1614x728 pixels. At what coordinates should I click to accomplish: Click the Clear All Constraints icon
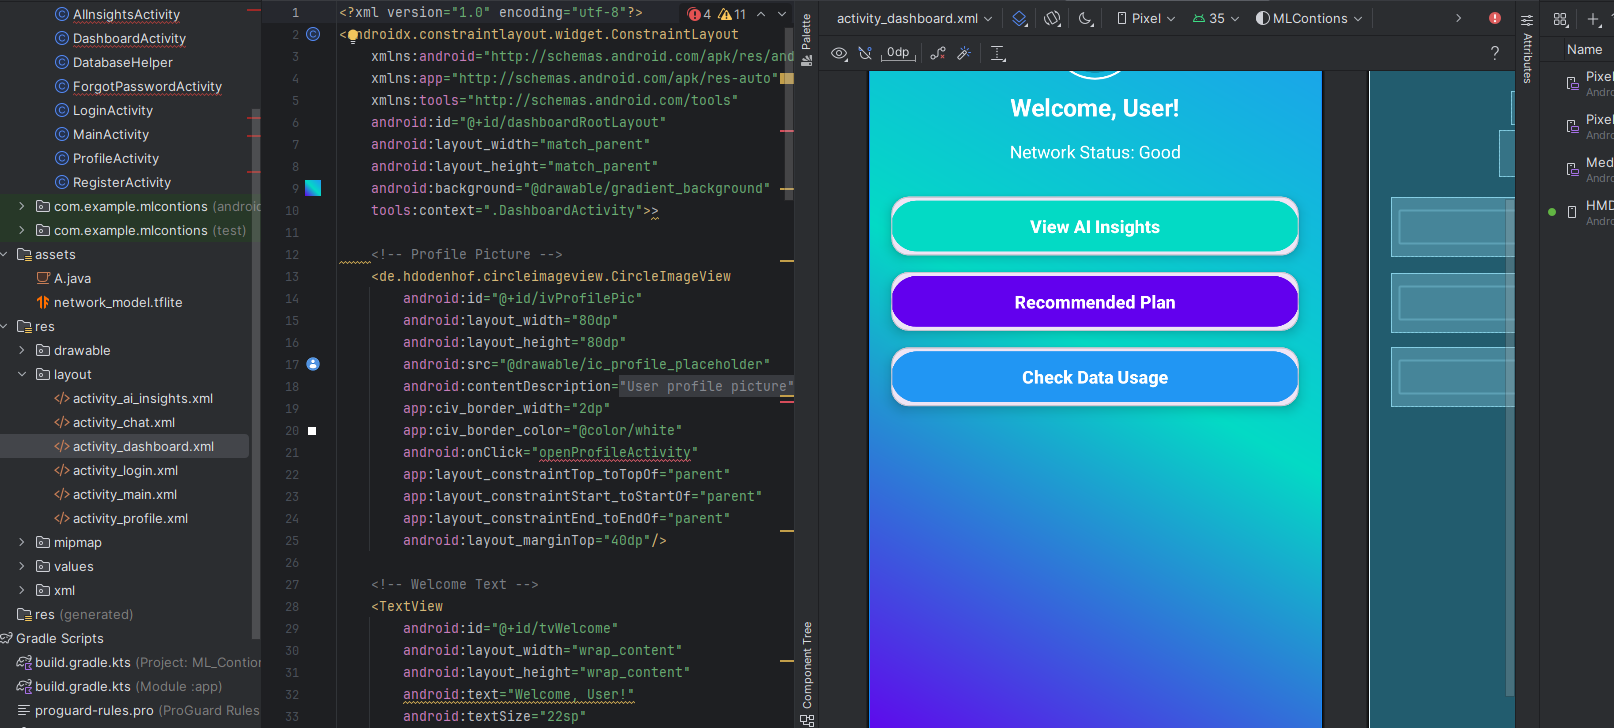938,53
